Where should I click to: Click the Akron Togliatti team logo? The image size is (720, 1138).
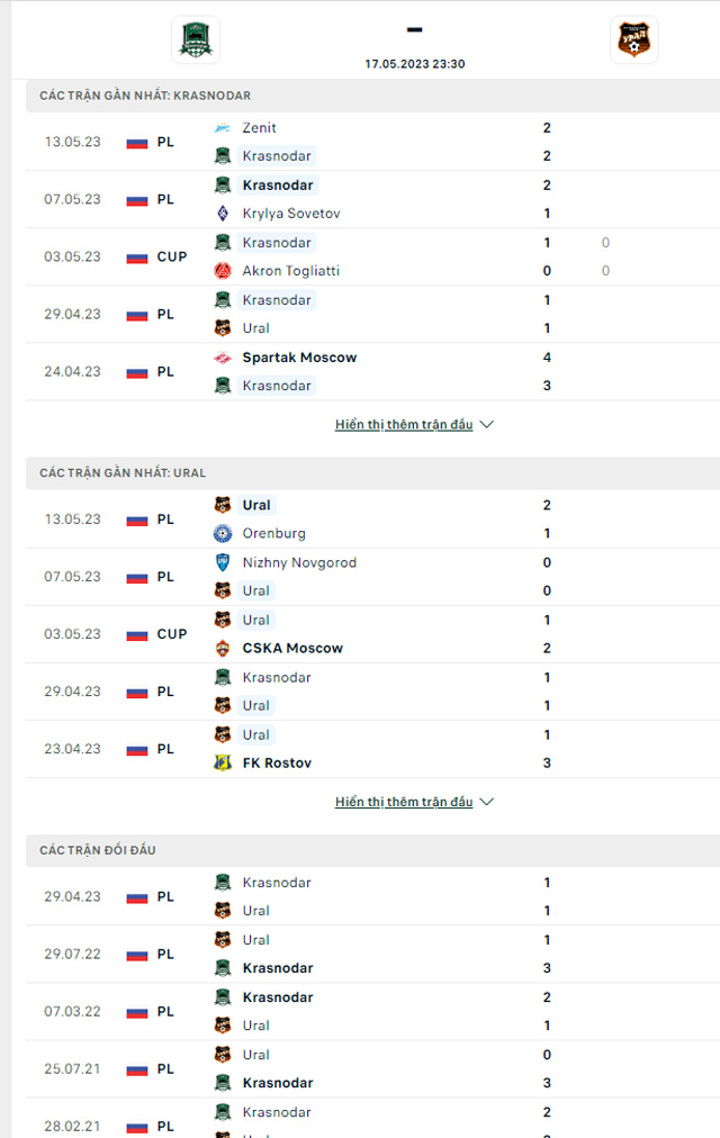[x=223, y=271]
